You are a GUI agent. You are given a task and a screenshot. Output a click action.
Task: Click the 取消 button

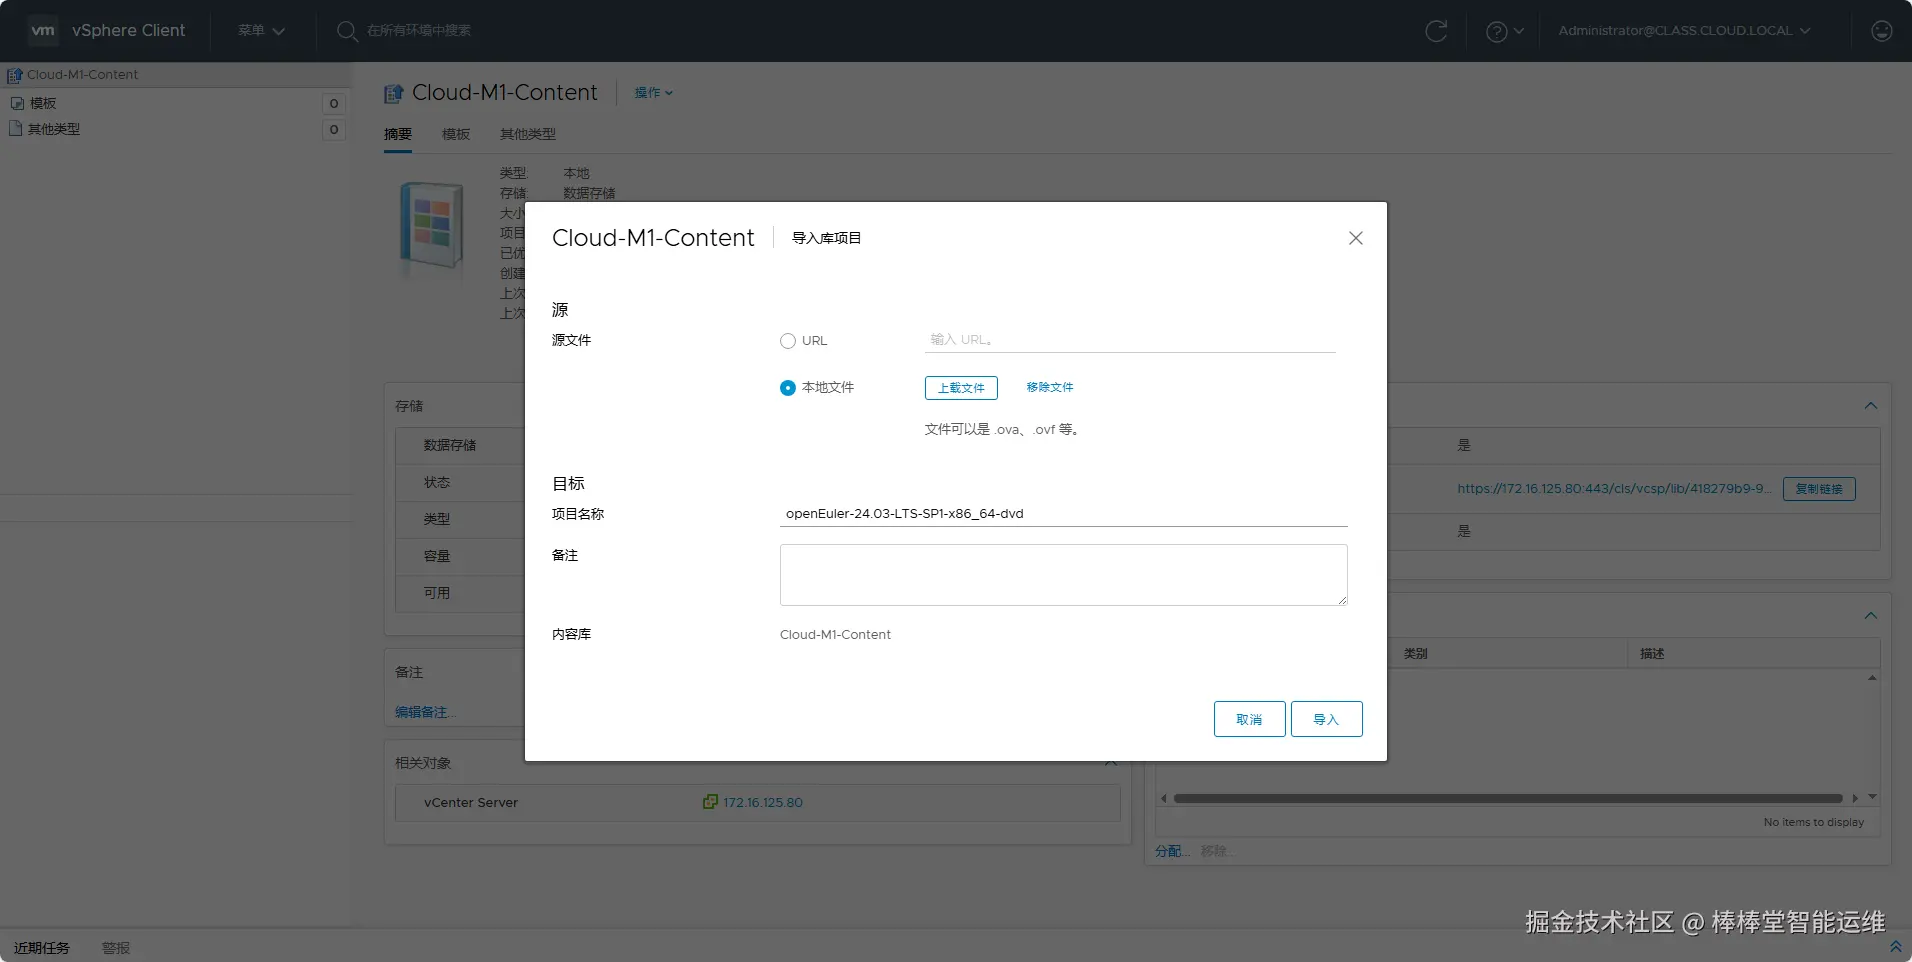point(1250,719)
